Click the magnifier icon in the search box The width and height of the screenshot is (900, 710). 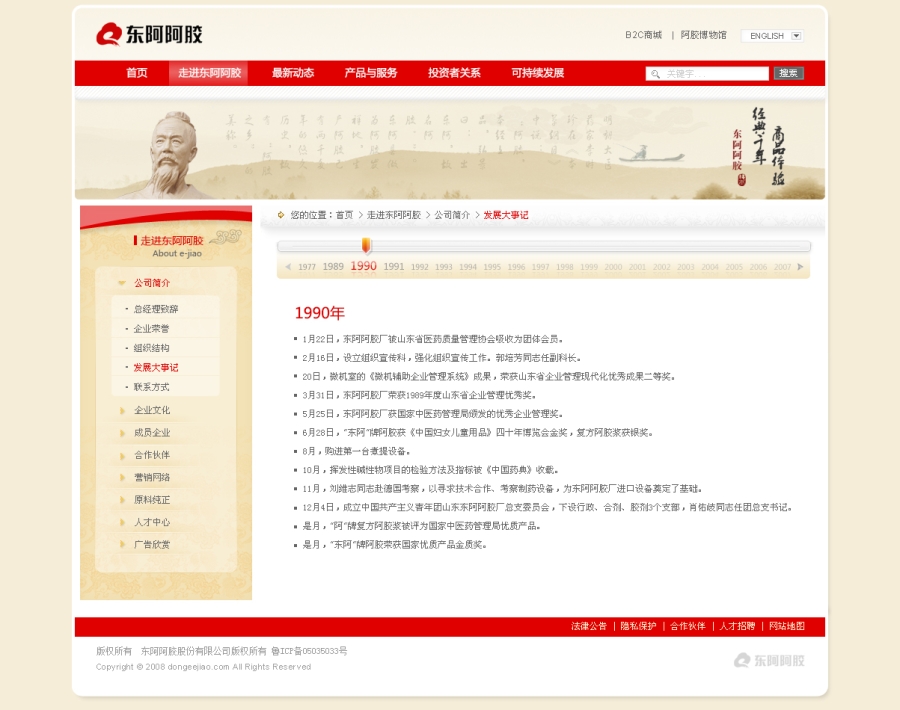(655, 74)
